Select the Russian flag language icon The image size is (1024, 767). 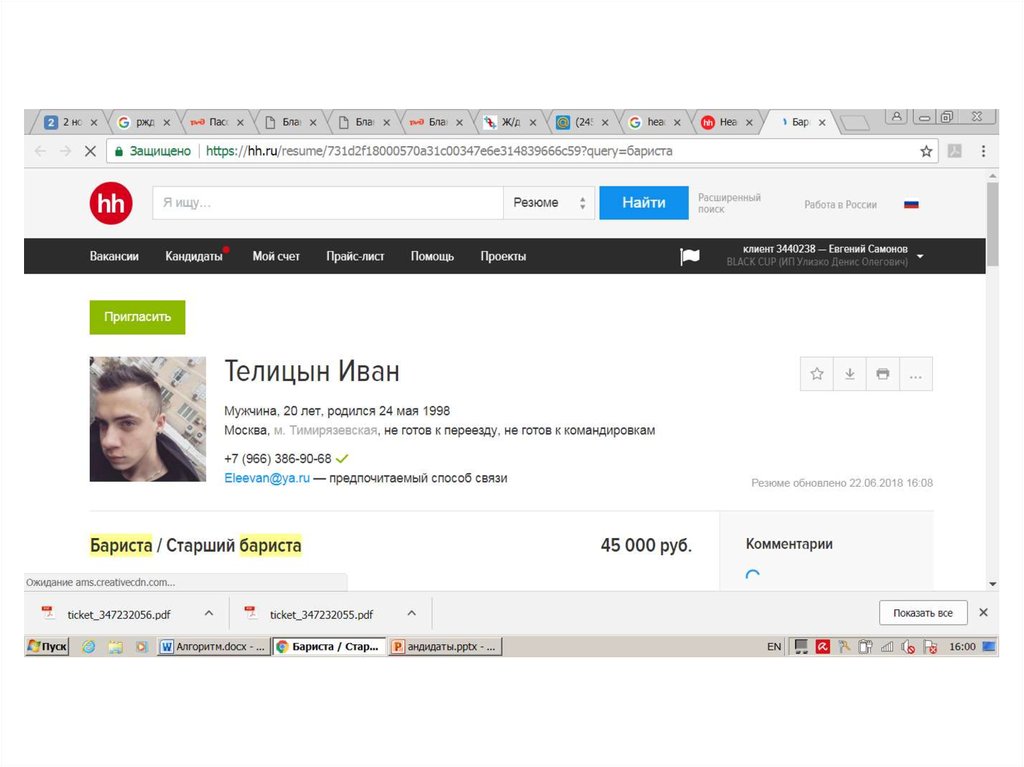click(x=911, y=204)
